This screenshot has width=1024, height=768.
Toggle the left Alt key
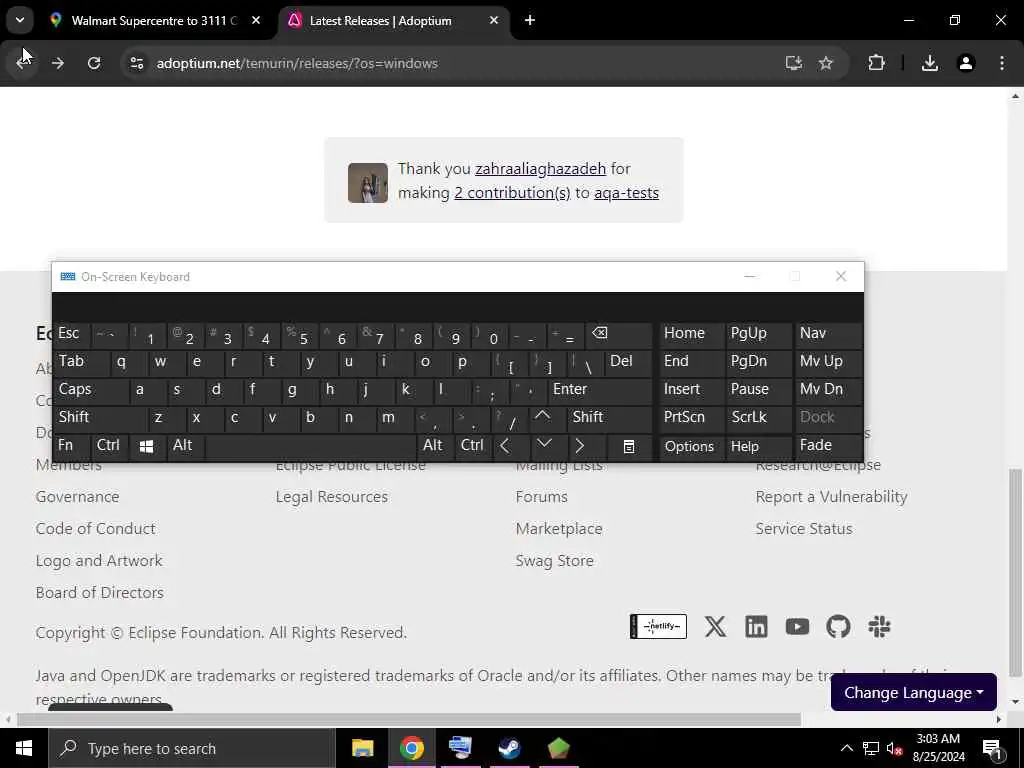185,447
